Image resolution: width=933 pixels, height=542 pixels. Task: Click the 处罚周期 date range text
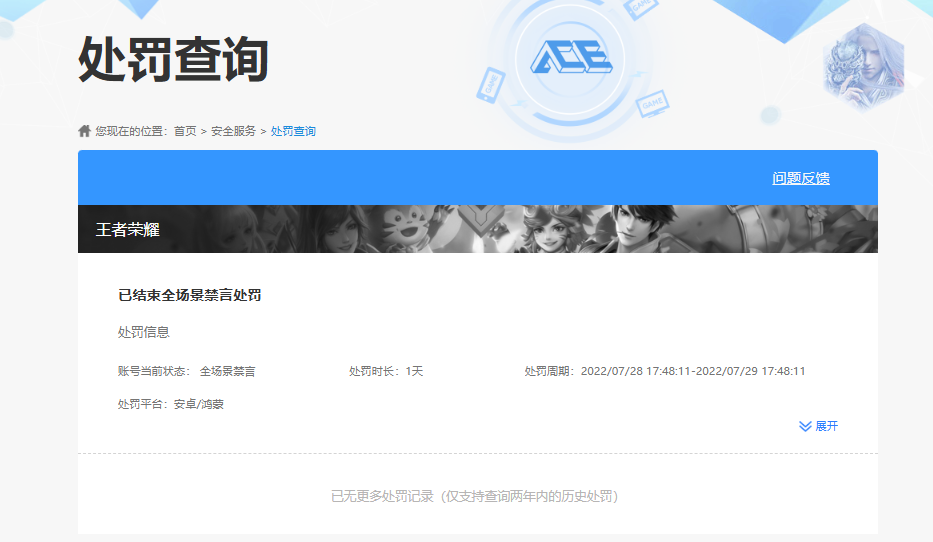(665, 371)
